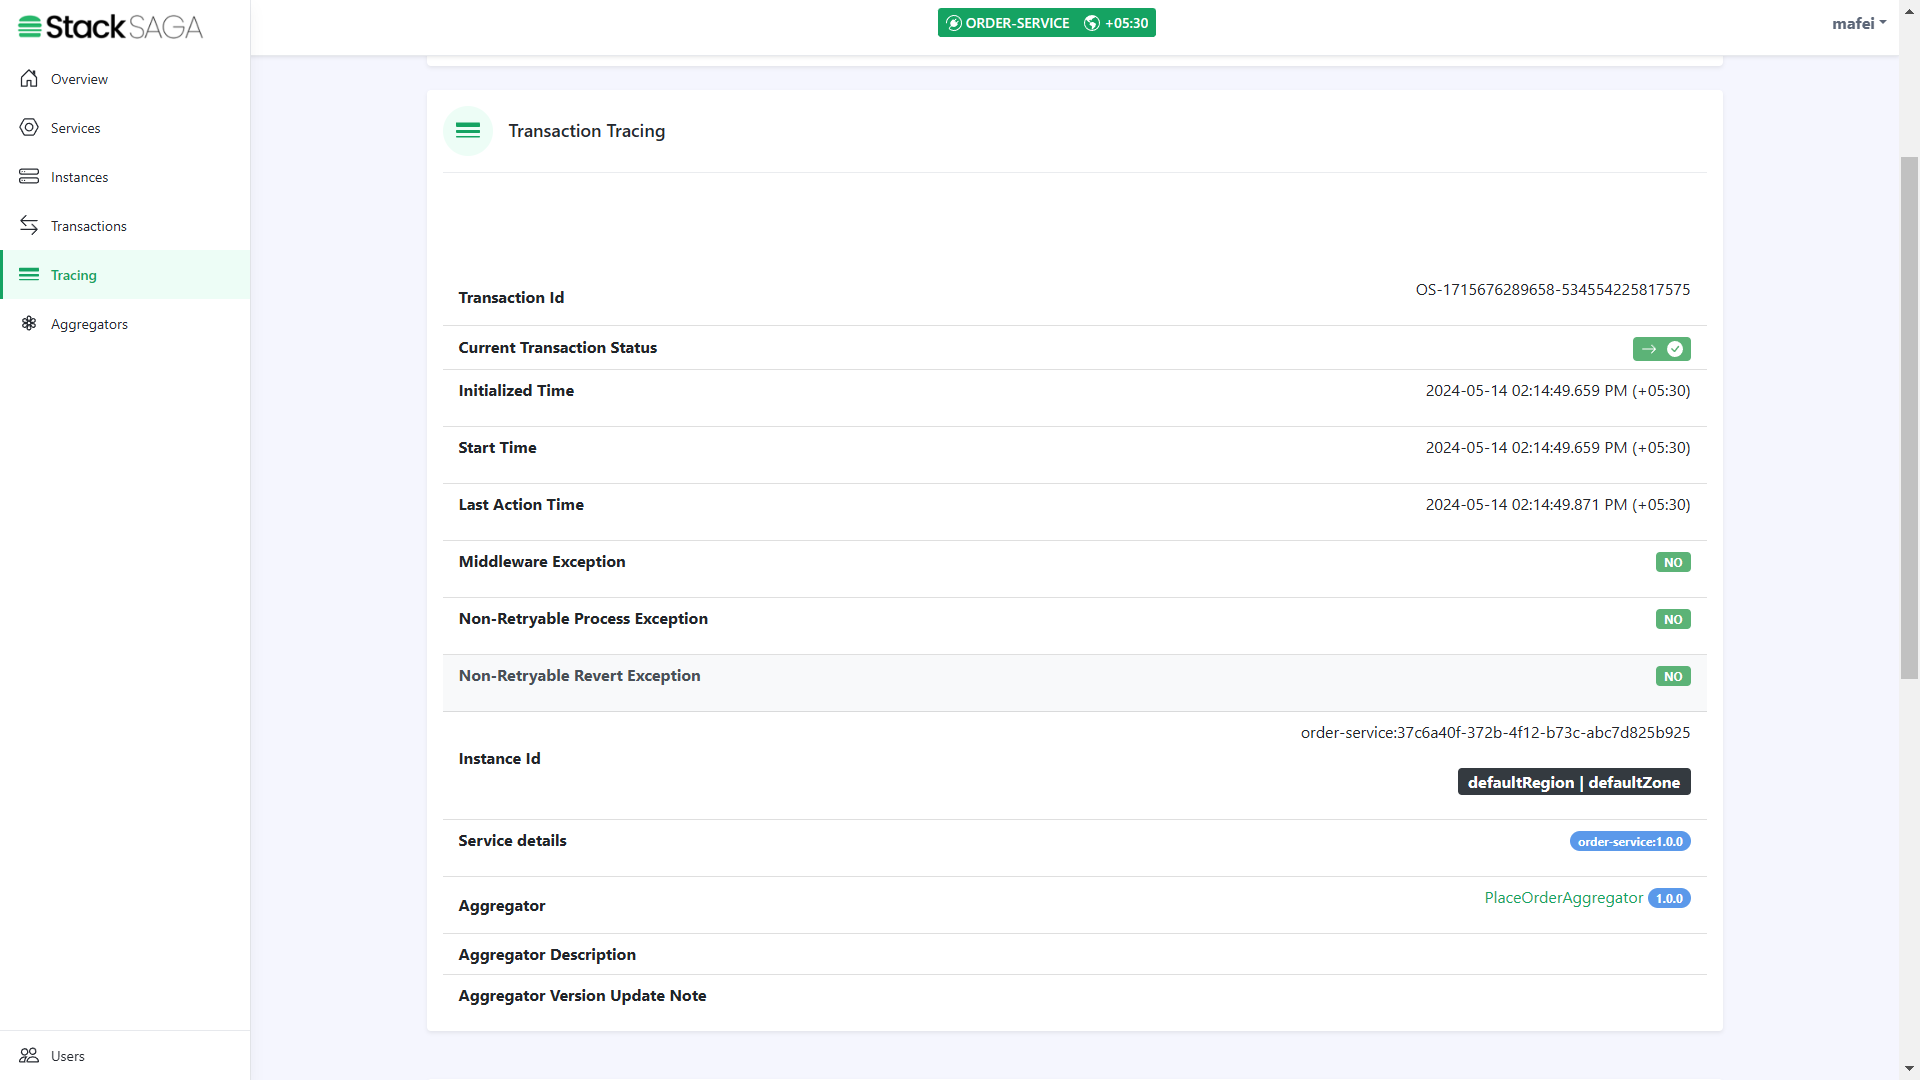
Task: Expand the Aggregator Description section
Action: pyautogui.click(x=546, y=953)
